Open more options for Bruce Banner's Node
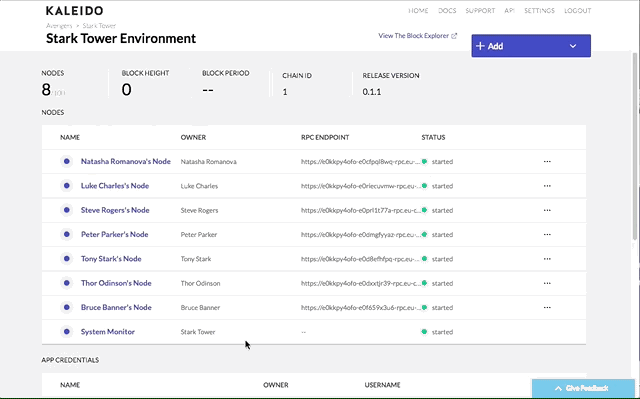Viewport: 640px width, 399px height. [547, 307]
